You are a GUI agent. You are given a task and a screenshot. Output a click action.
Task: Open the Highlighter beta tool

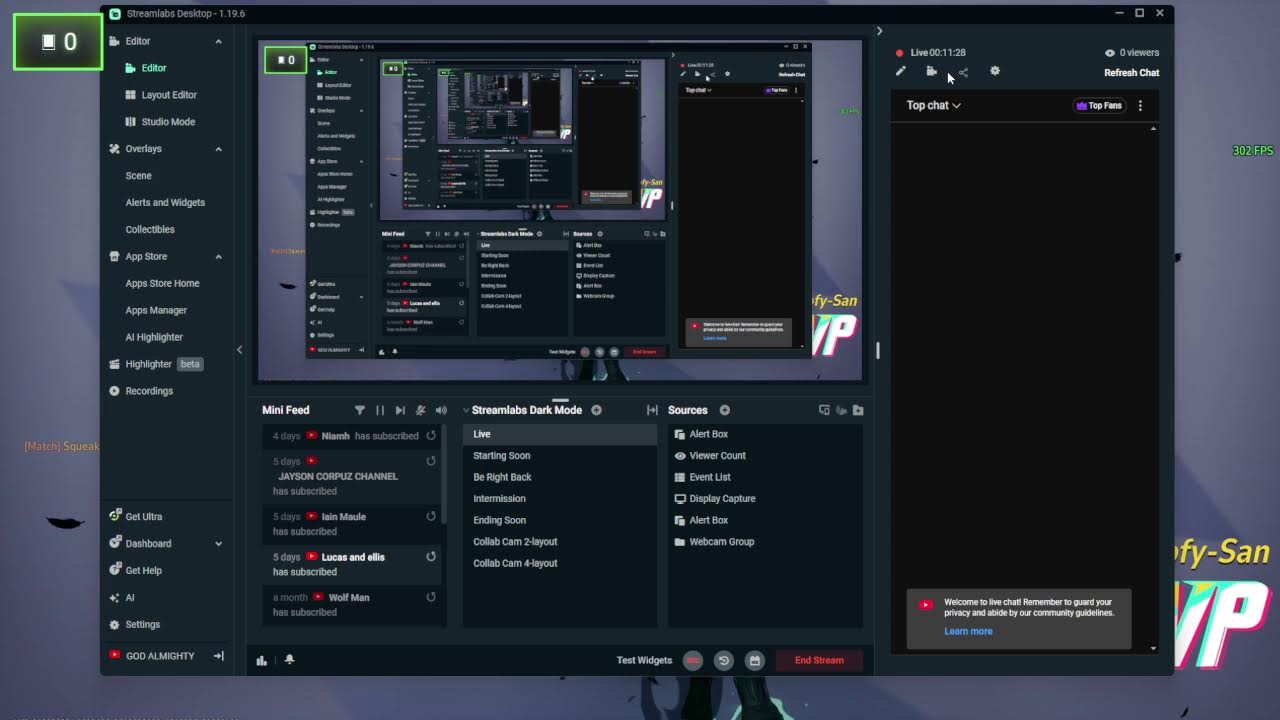pyautogui.click(x=155, y=364)
